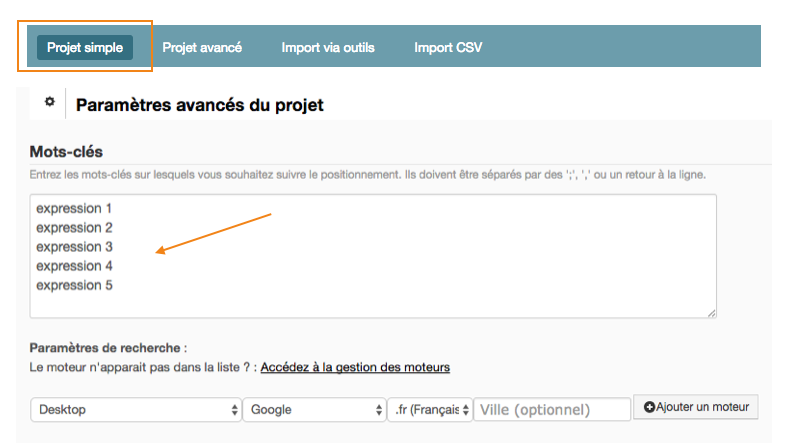Open the Google search engine dropdown

[314, 410]
